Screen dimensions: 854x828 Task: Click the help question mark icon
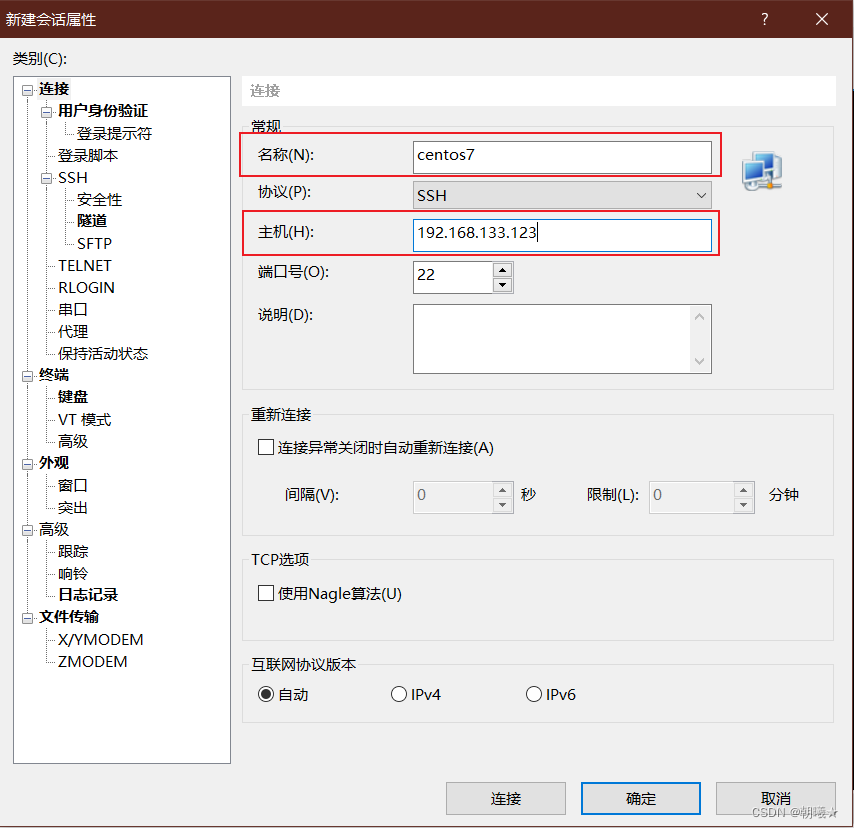(764, 19)
